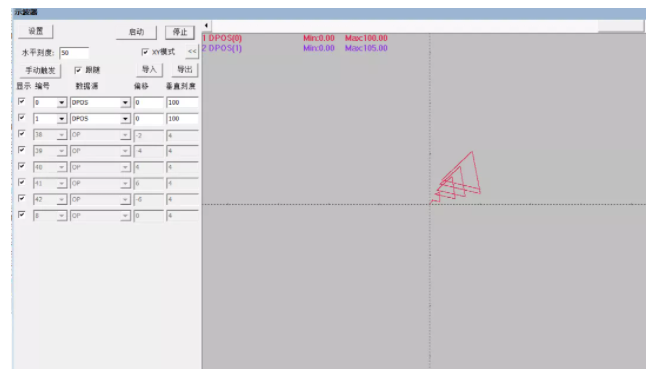The height and width of the screenshot is (377, 653).
Task: Click the 手动触发 manual trigger button
Action: (40, 70)
